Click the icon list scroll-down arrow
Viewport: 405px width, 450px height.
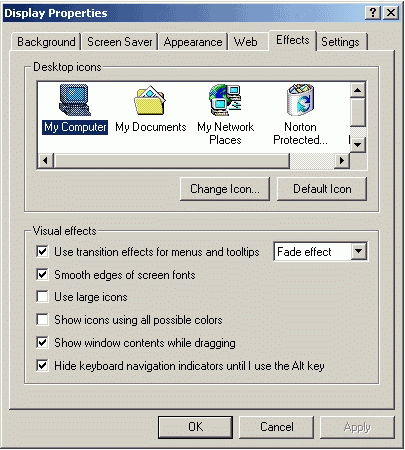(358, 145)
